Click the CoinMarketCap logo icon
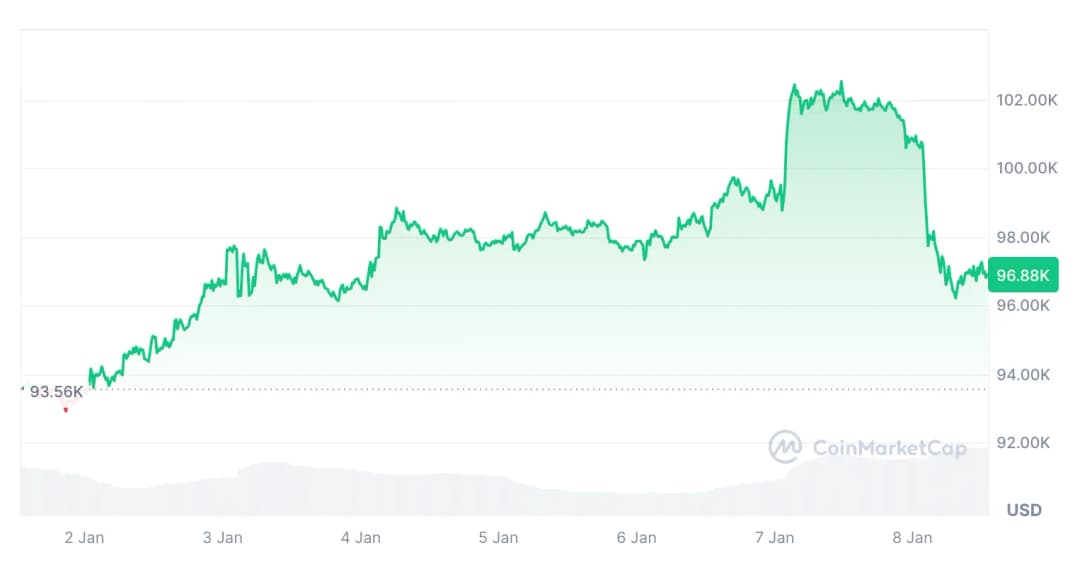1080x577 pixels. click(x=785, y=447)
